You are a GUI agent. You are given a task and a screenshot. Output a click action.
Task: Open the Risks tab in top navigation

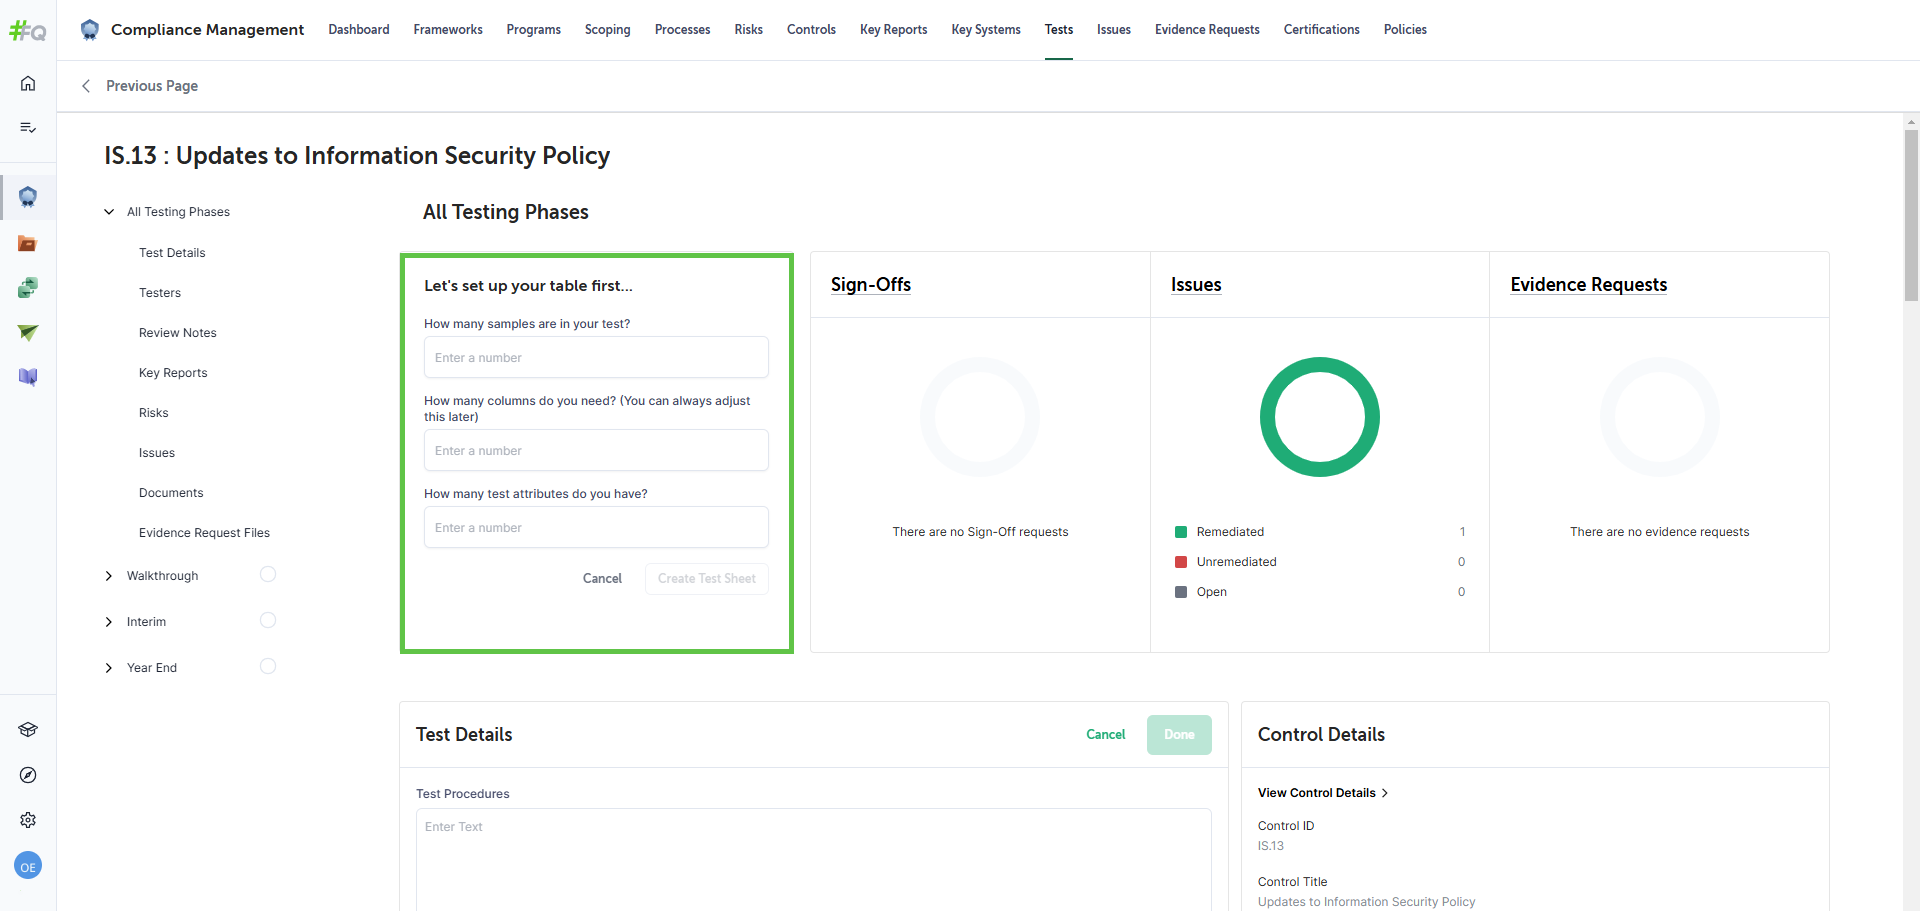click(749, 30)
